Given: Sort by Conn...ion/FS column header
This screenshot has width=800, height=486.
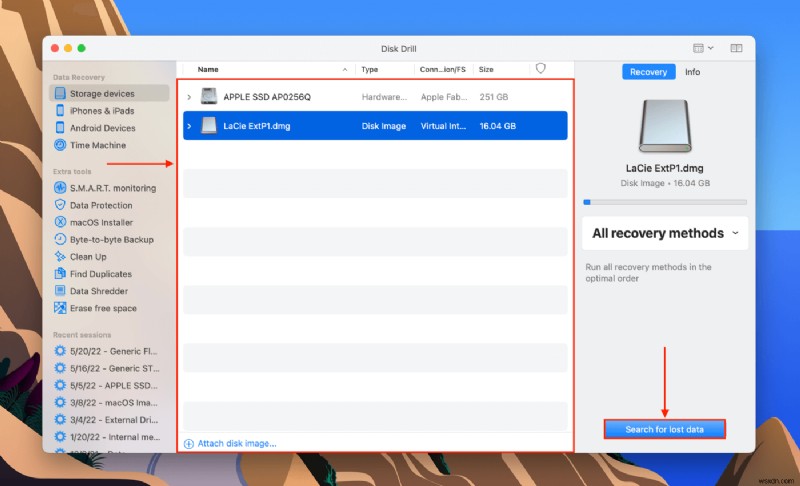Looking at the screenshot, I should pos(442,69).
